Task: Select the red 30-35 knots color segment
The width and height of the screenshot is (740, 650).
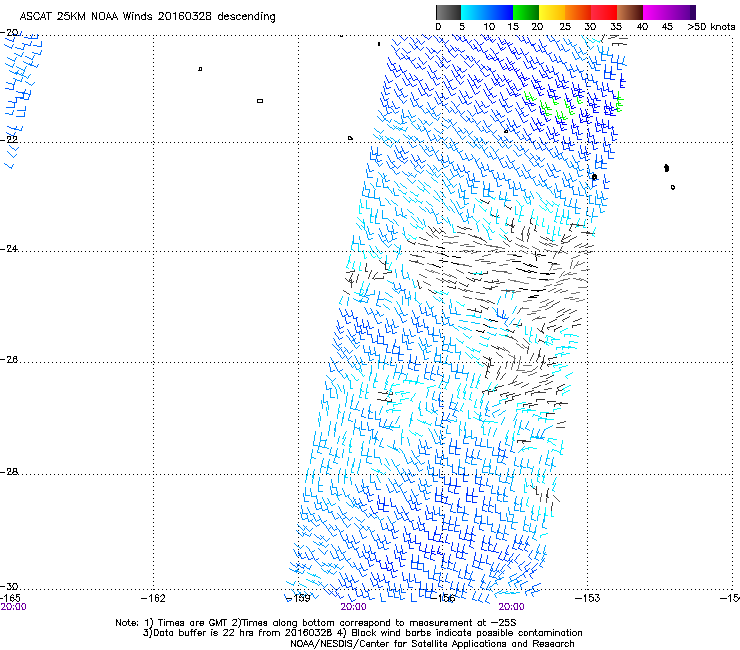Action: (x=604, y=12)
